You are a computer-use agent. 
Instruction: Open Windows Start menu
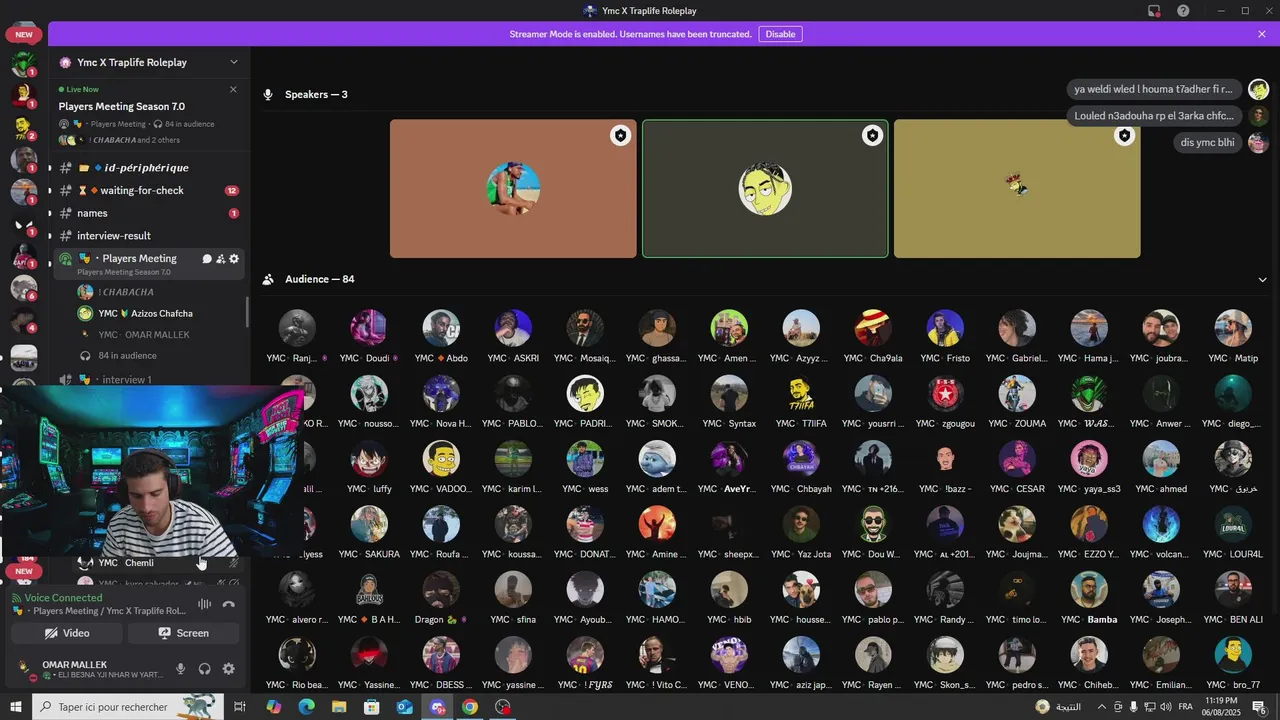point(16,707)
